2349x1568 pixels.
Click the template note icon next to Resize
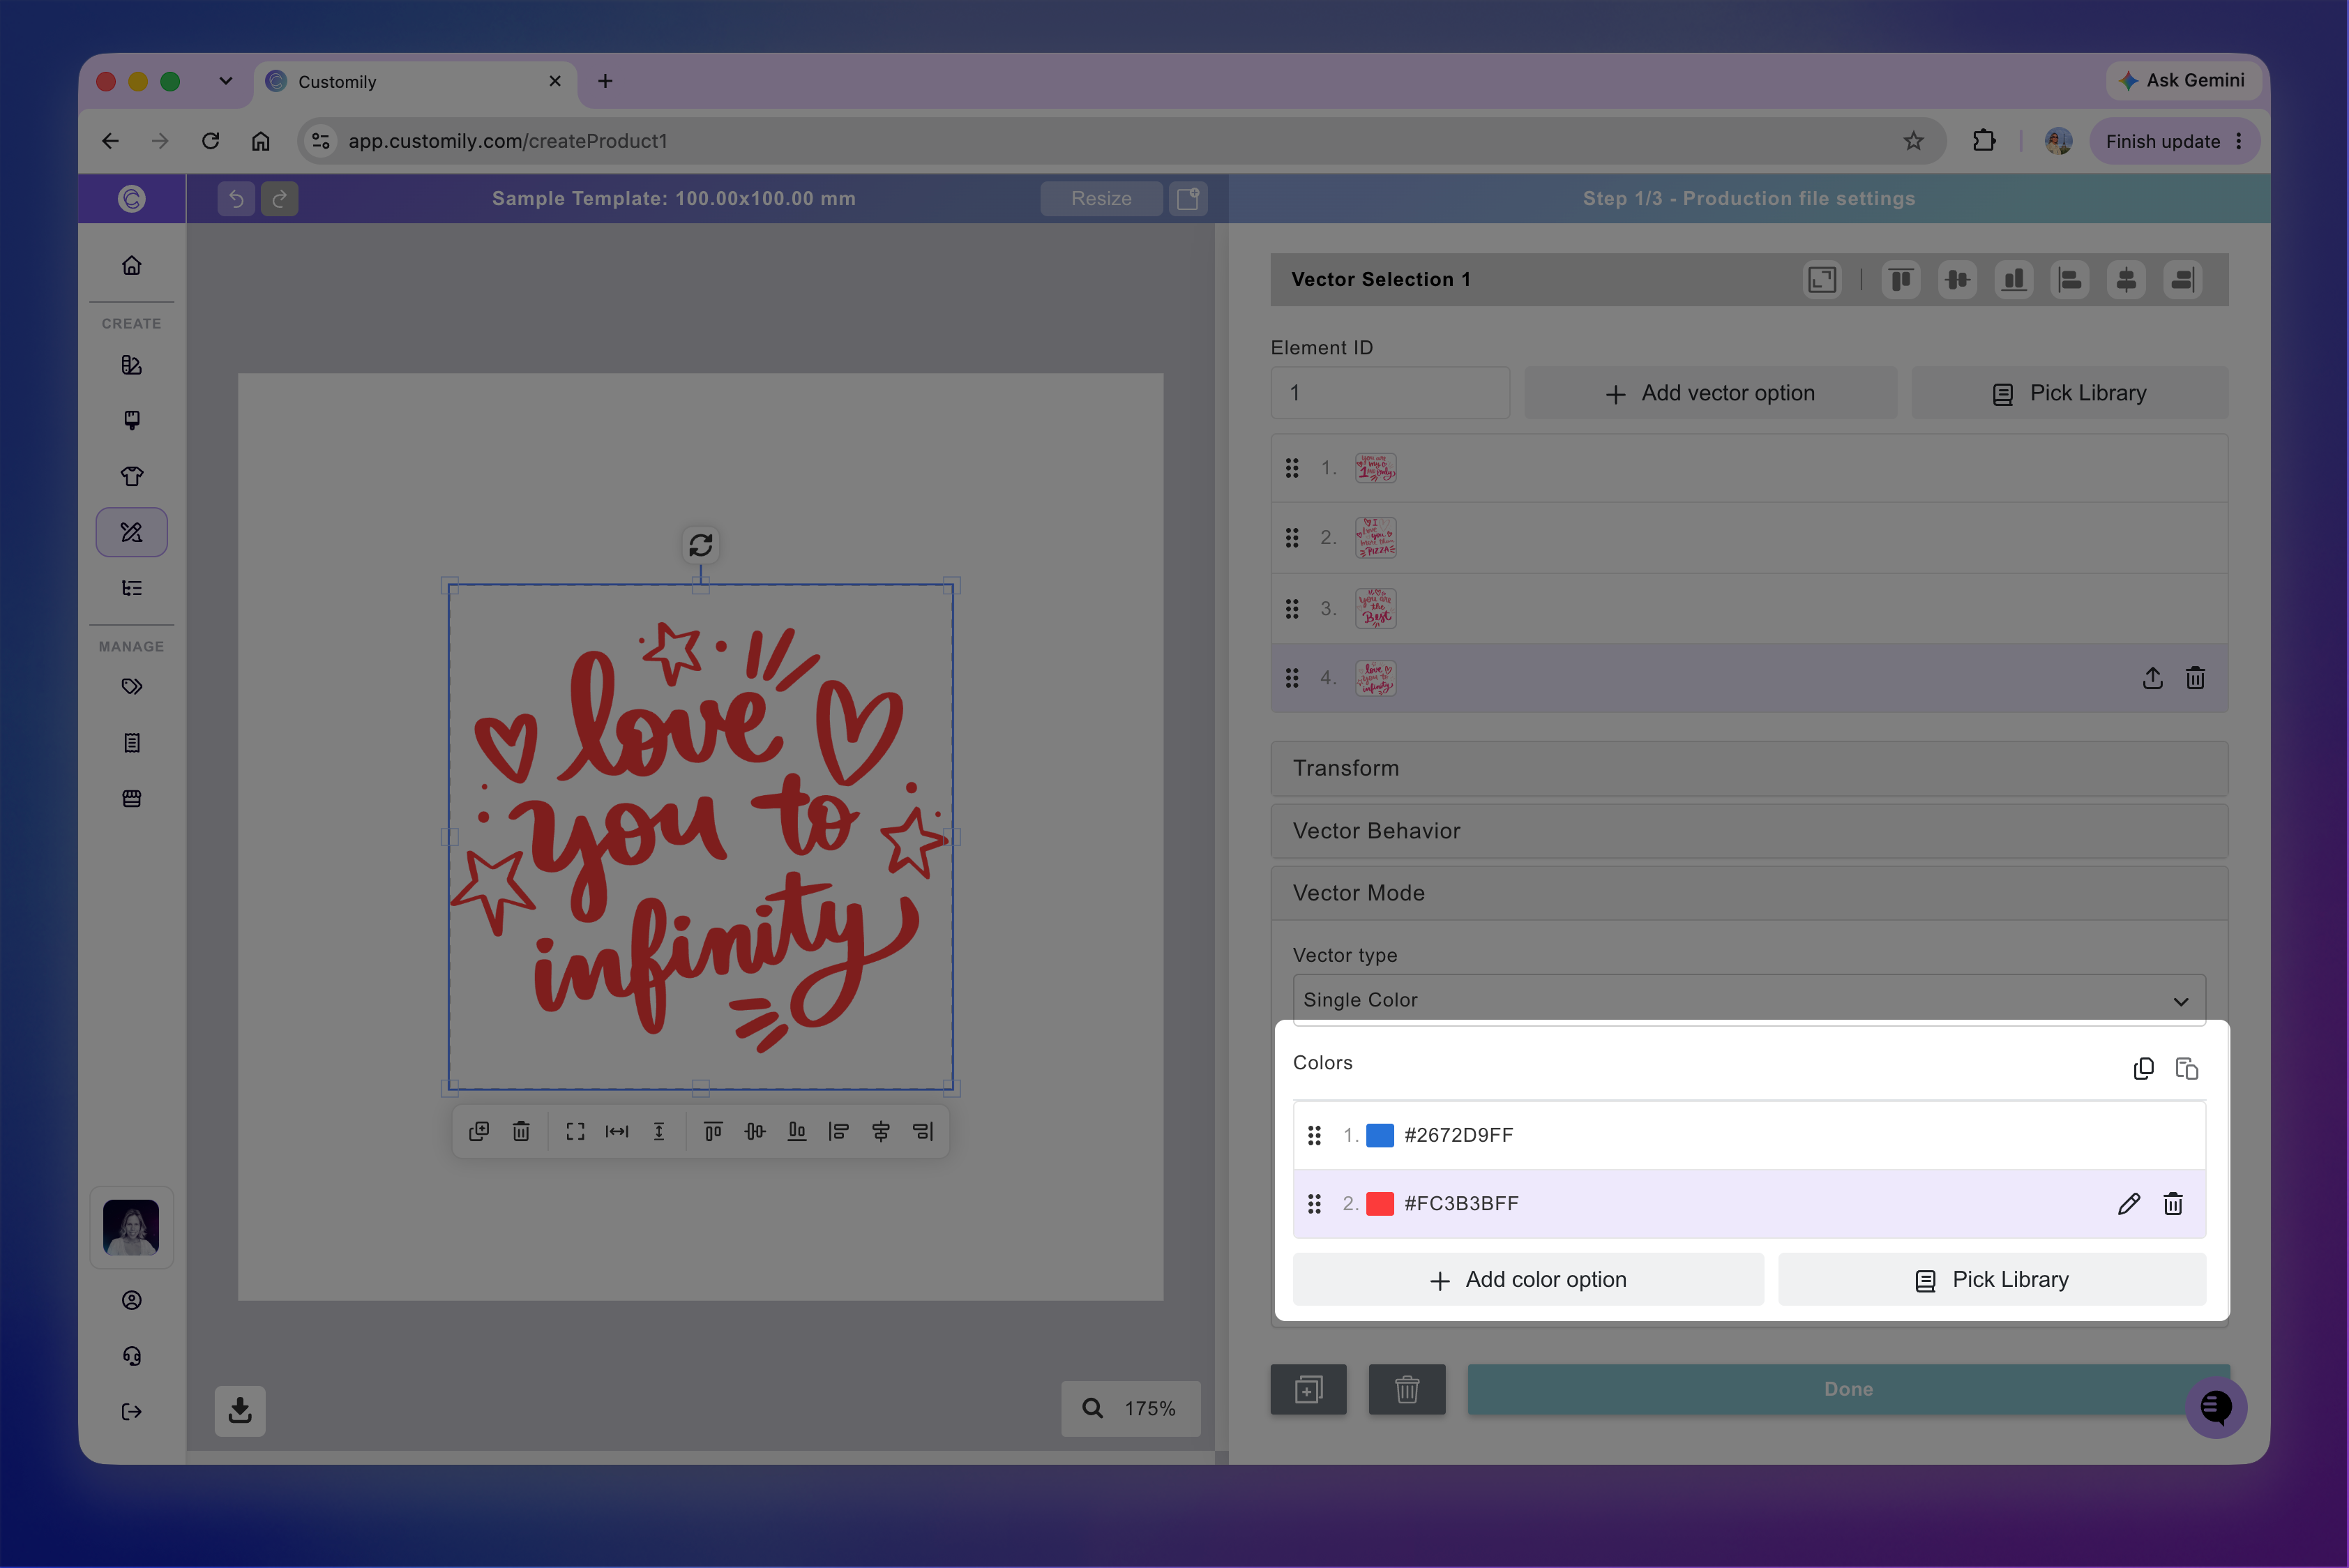coord(1188,198)
